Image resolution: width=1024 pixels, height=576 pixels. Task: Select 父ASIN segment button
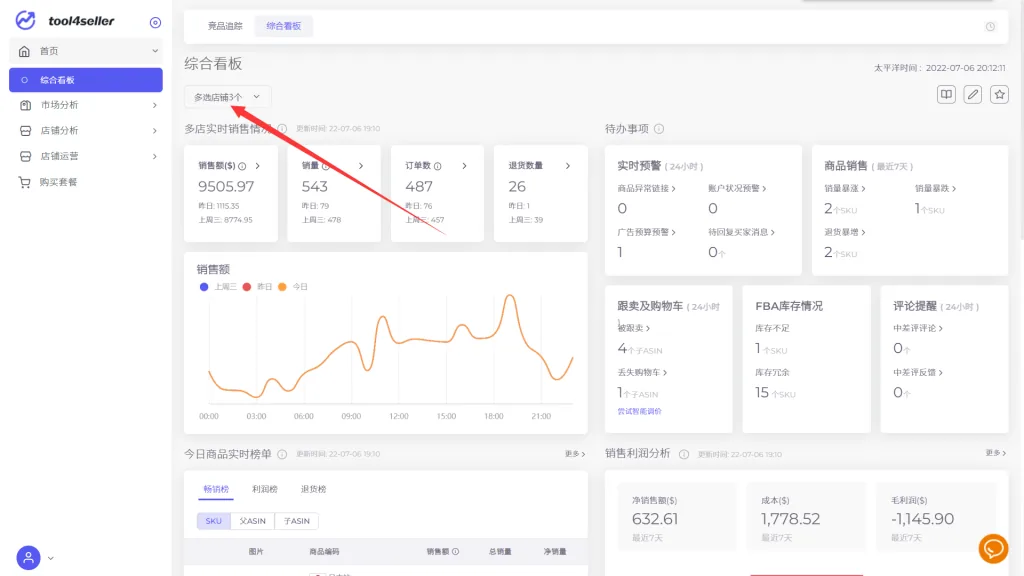point(253,520)
